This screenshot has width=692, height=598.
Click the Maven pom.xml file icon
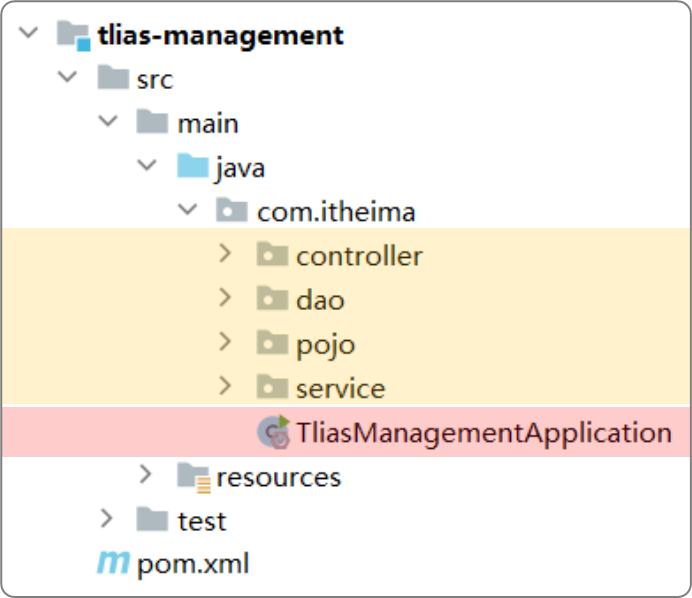(x=112, y=564)
